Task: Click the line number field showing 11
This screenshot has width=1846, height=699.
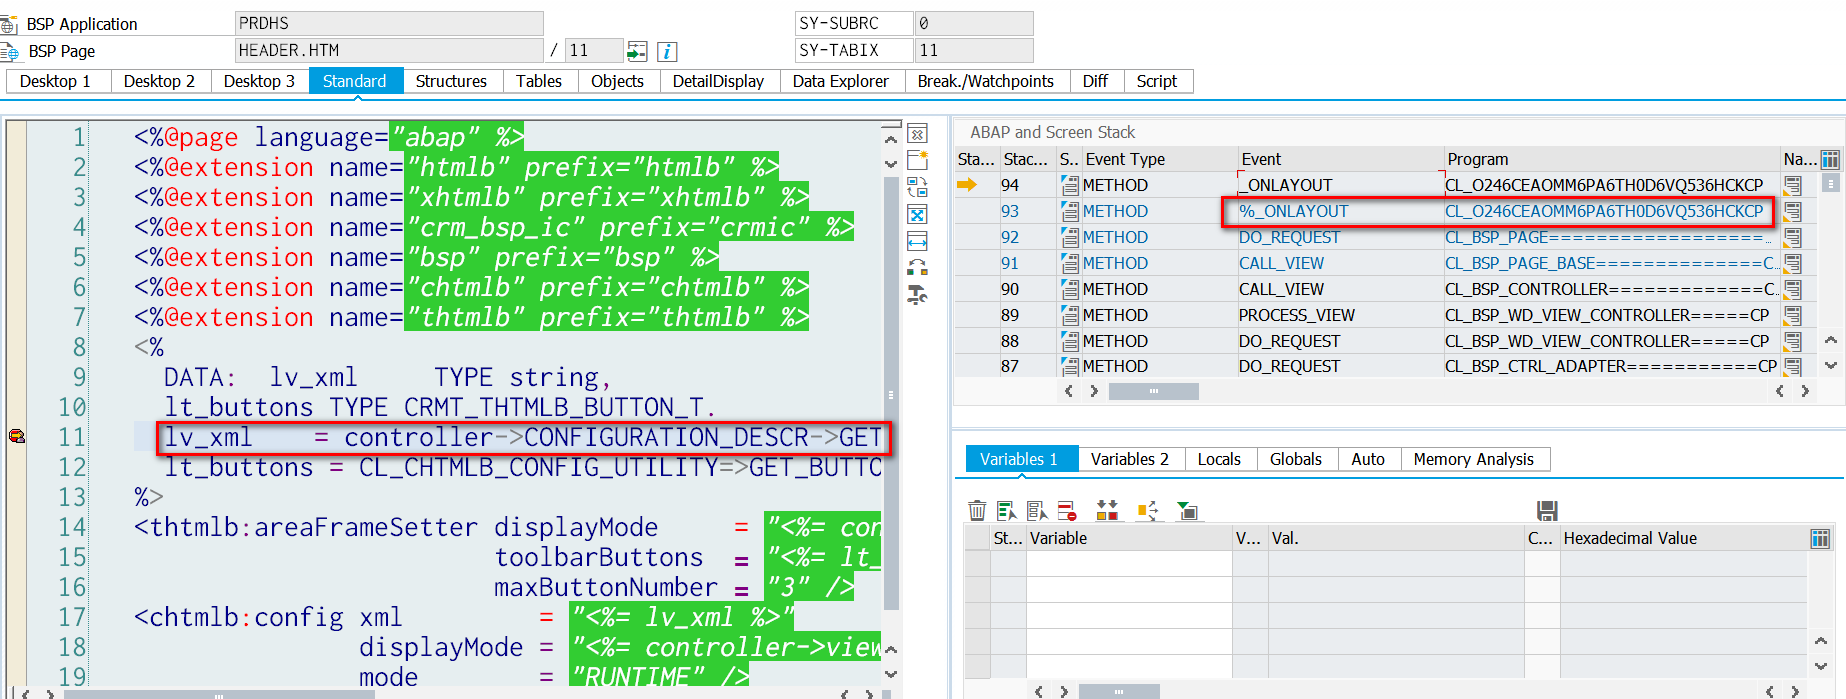Action: [593, 50]
